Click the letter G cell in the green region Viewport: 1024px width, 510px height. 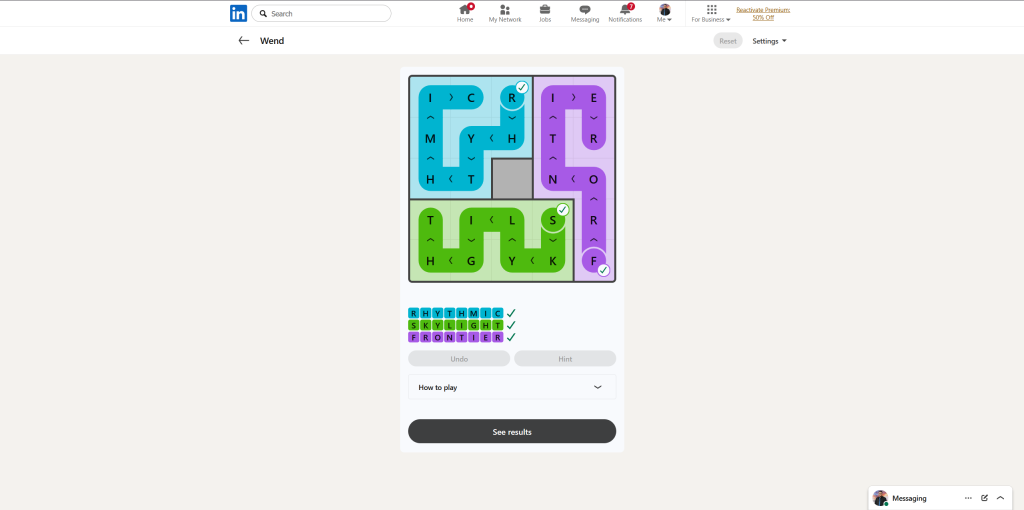471,261
